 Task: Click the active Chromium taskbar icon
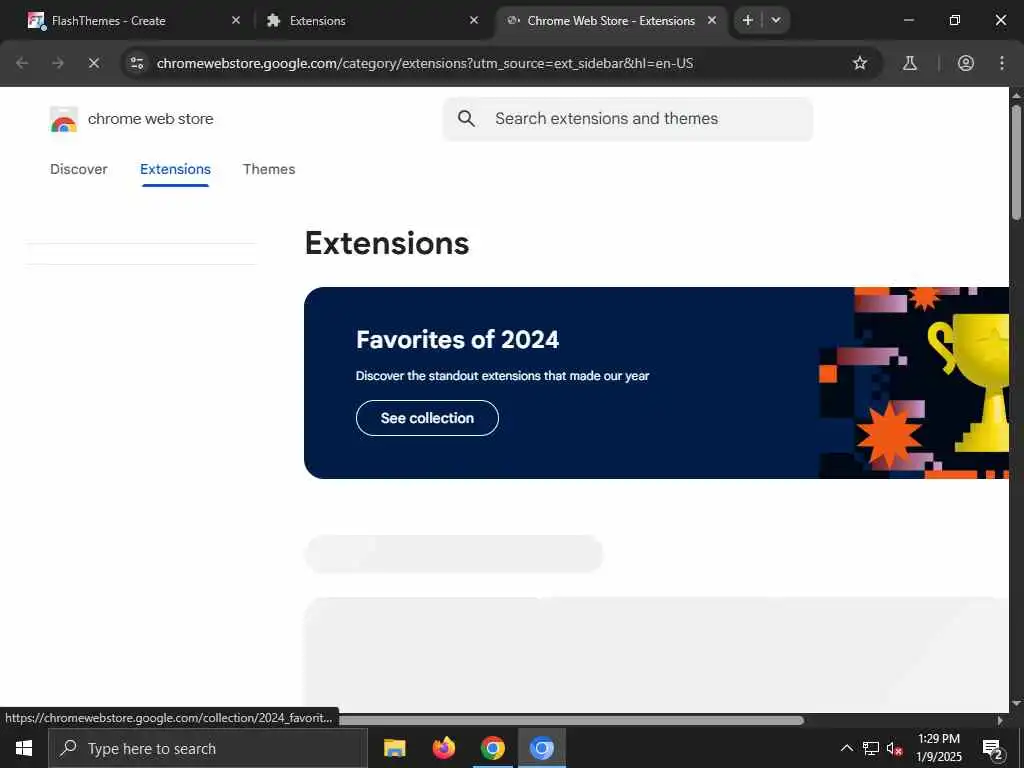pos(541,748)
